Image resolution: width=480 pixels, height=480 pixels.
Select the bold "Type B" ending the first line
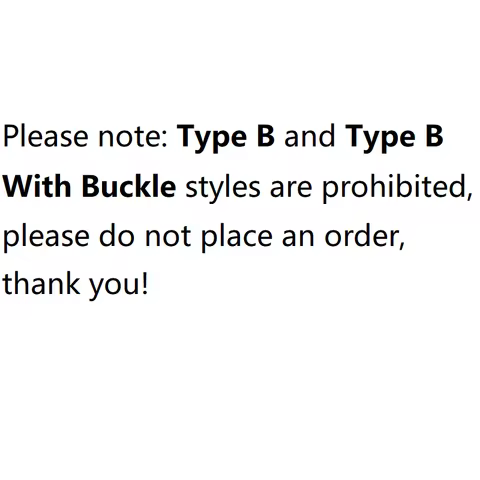point(394,137)
